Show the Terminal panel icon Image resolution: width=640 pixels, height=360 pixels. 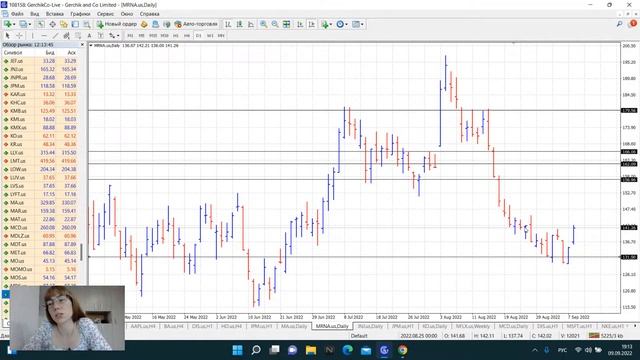click(x=75, y=24)
